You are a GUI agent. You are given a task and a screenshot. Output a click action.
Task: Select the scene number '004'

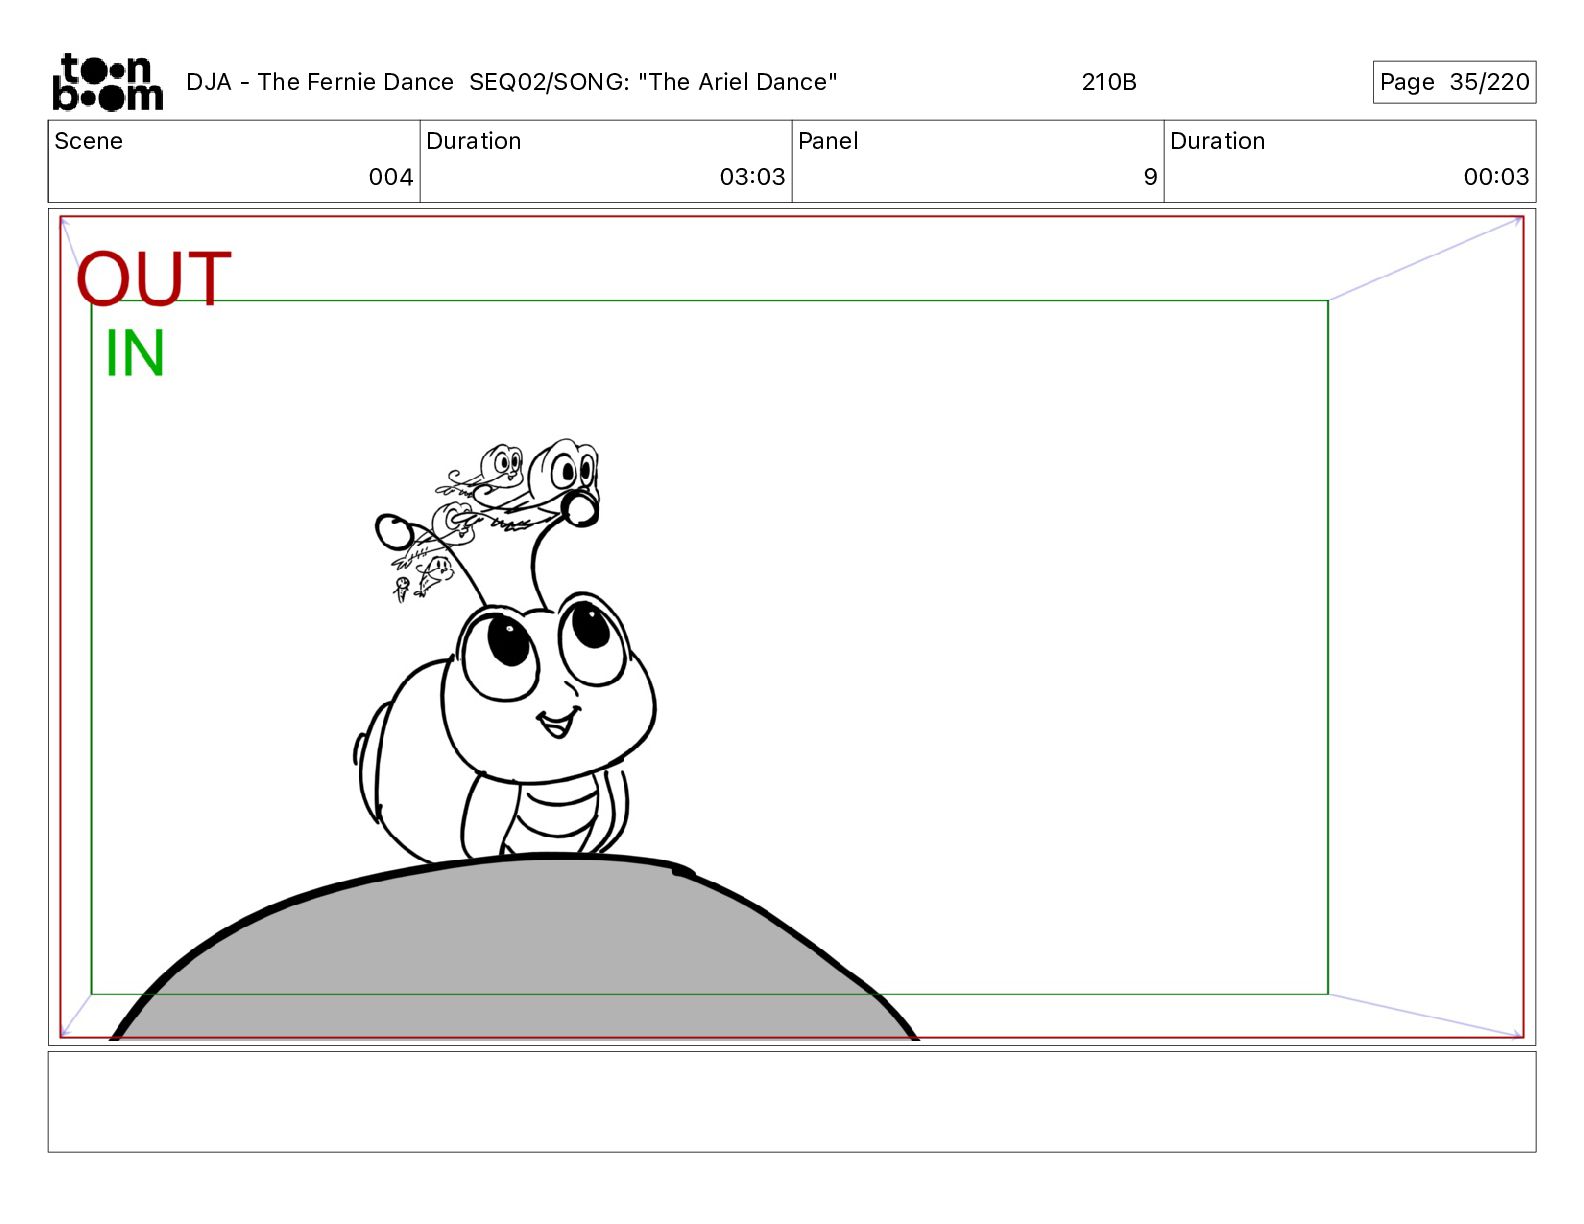coord(391,177)
